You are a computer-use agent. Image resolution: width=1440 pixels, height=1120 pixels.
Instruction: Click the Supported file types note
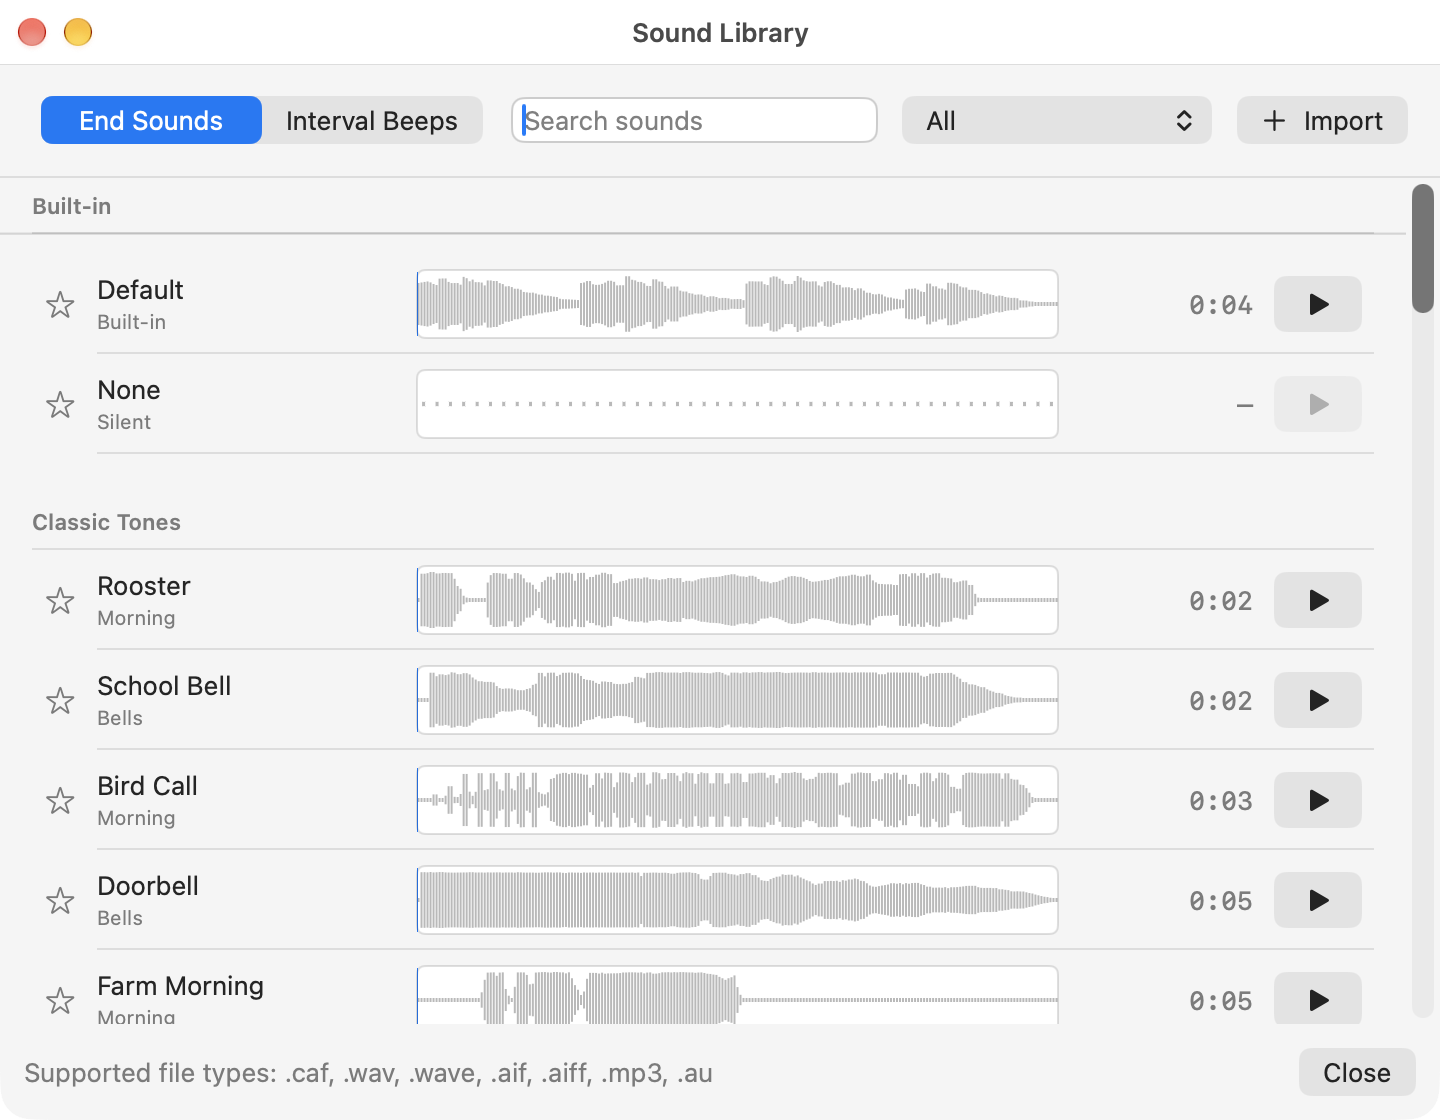coord(368,1073)
